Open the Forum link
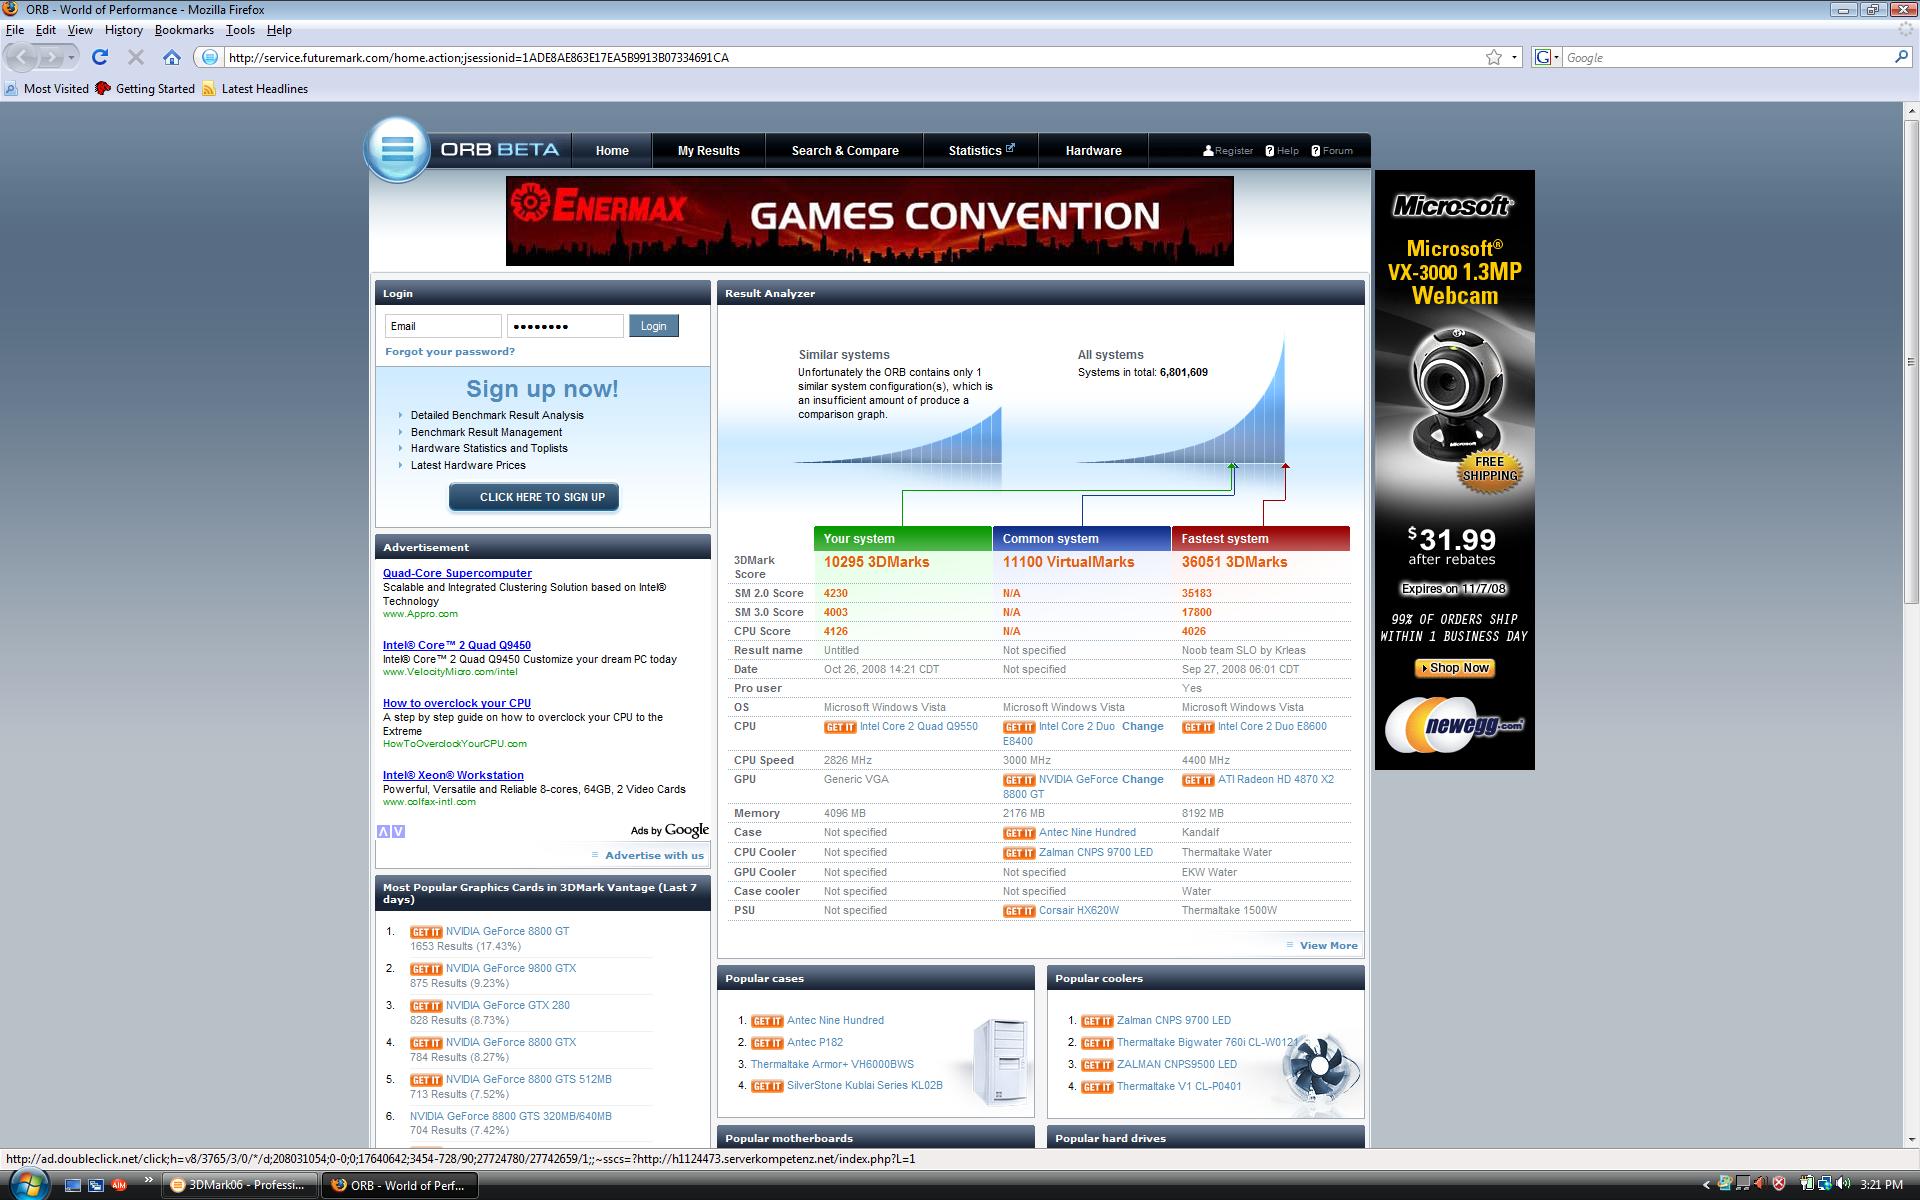The width and height of the screenshot is (1920, 1200). click(x=1332, y=151)
